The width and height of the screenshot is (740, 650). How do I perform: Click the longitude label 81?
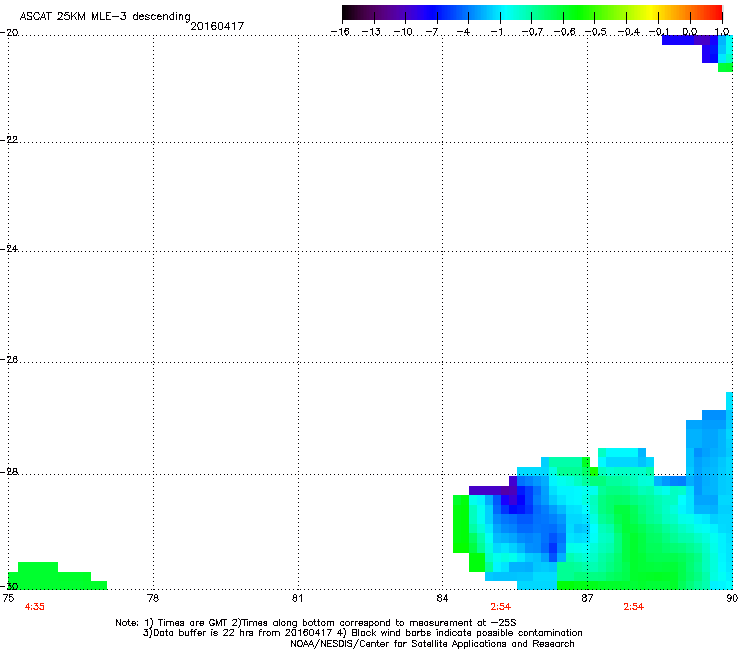(297, 598)
